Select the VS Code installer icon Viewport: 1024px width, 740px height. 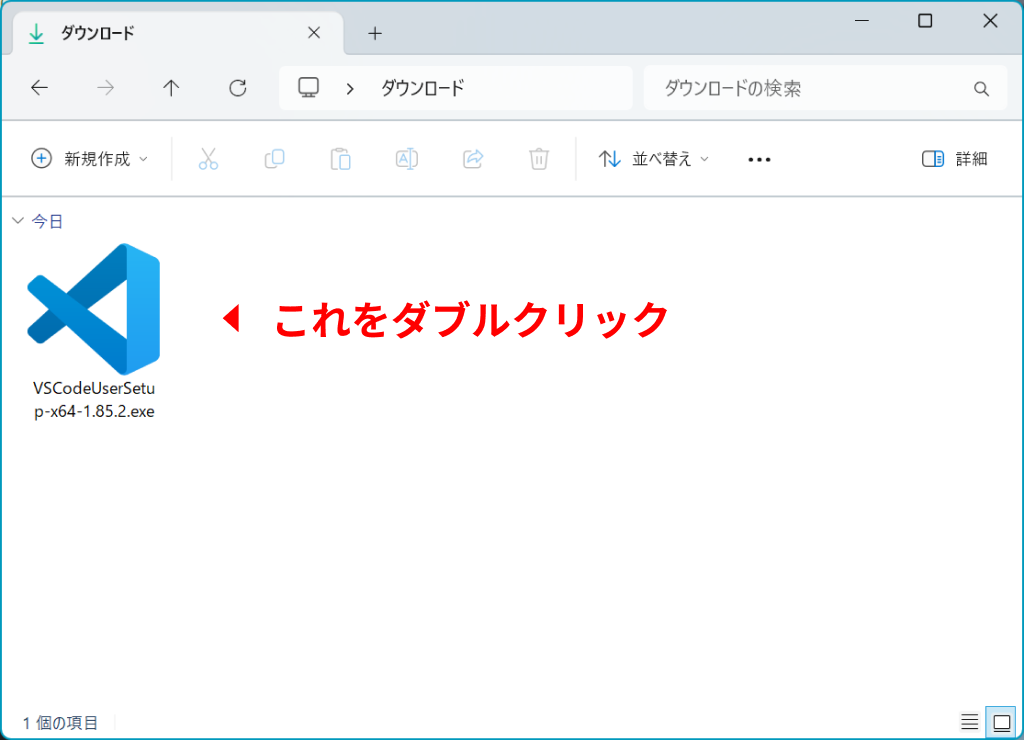click(x=94, y=308)
